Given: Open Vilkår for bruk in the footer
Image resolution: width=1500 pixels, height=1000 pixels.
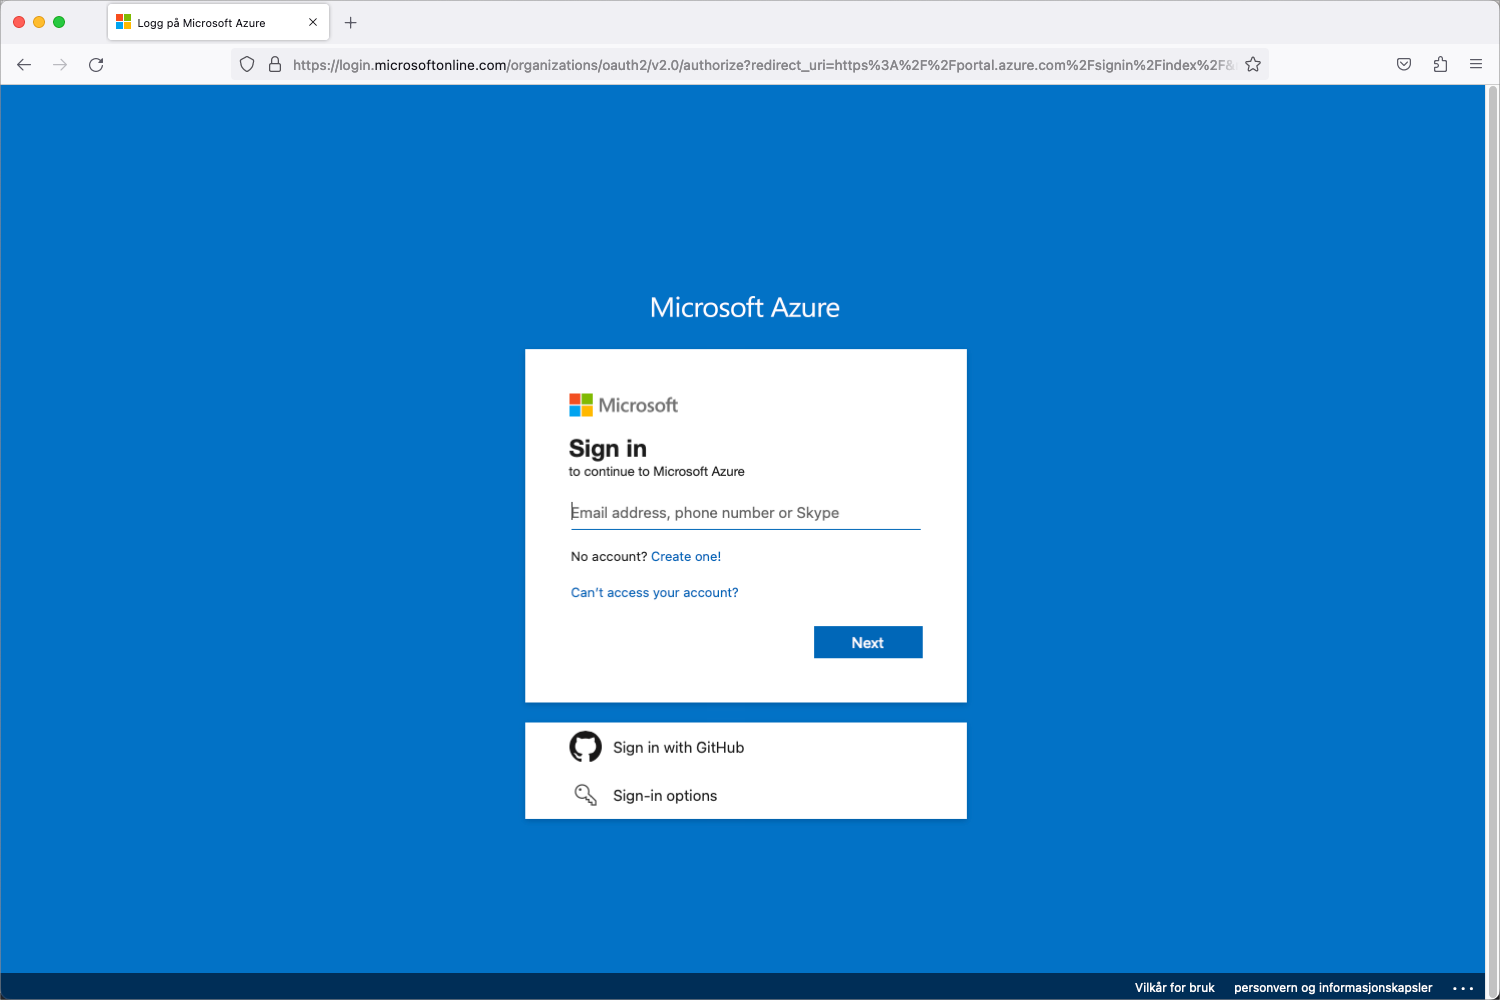Looking at the screenshot, I should click(1174, 987).
